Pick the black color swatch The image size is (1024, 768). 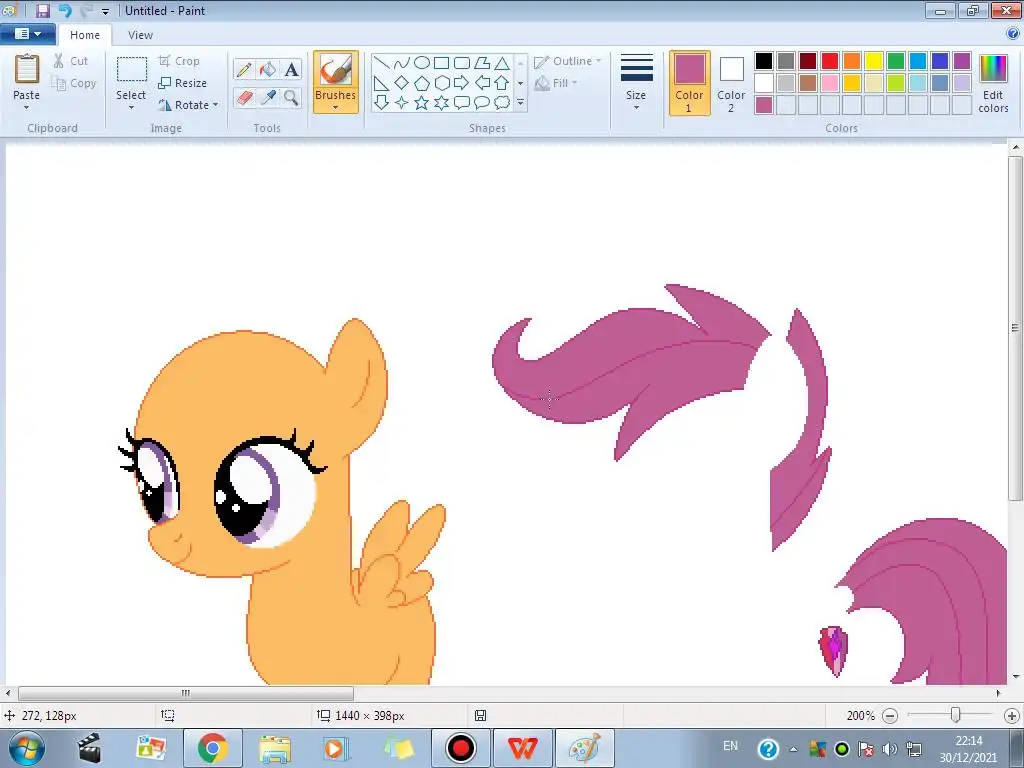pos(764,61)
